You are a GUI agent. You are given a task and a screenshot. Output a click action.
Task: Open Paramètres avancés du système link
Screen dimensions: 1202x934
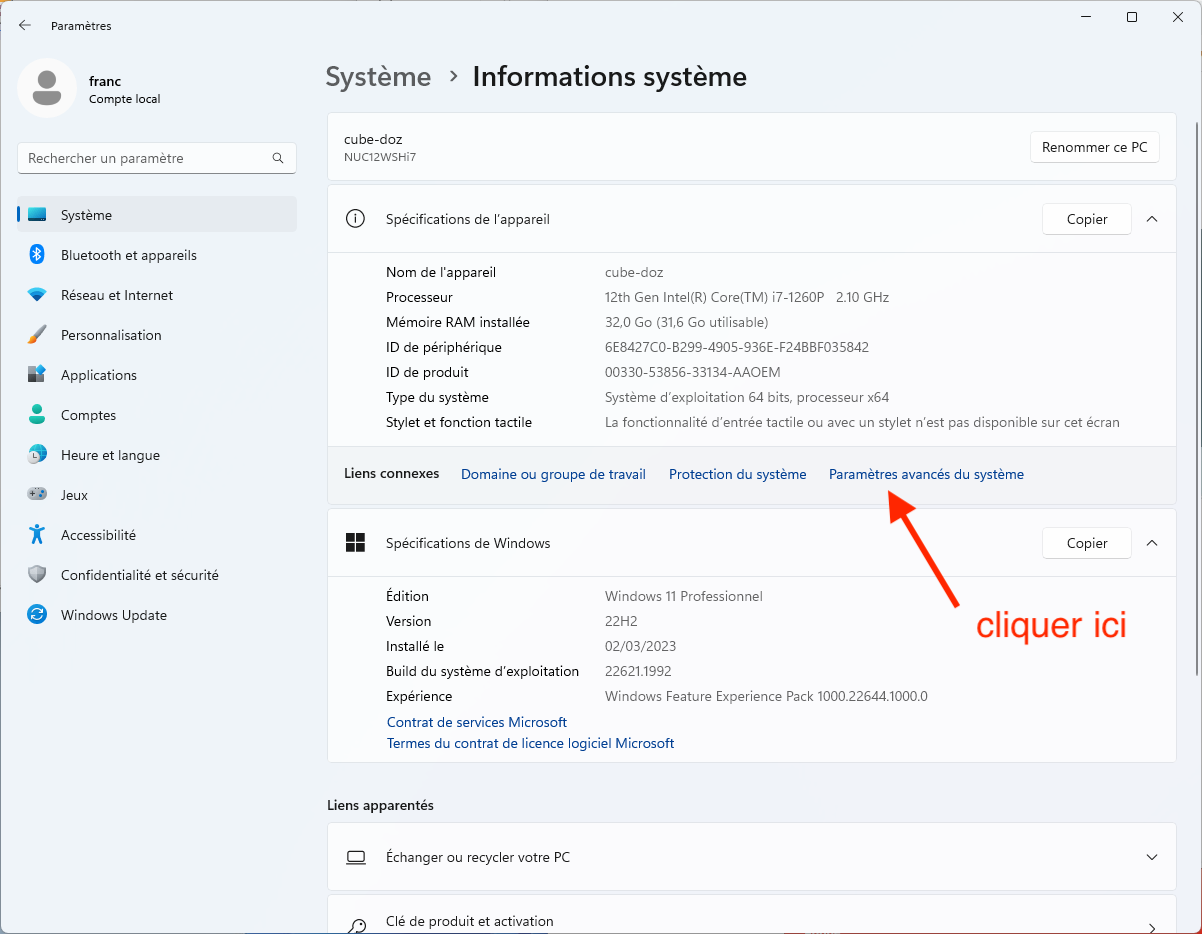coord(926,474)
